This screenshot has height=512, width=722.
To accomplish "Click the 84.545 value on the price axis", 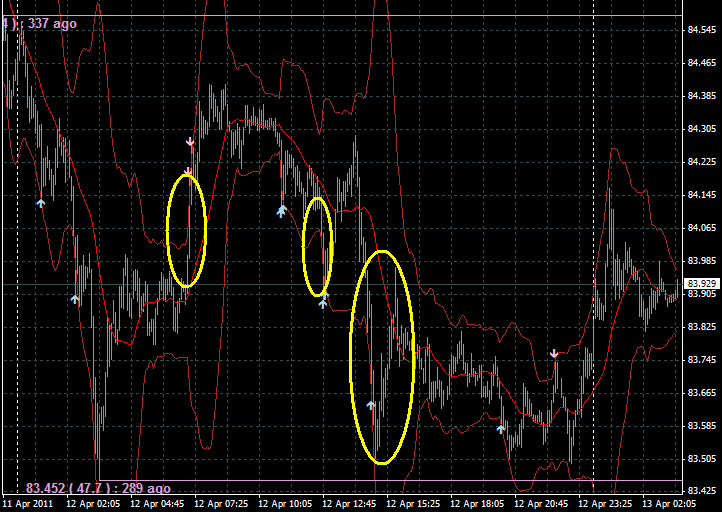I will 701,30.
